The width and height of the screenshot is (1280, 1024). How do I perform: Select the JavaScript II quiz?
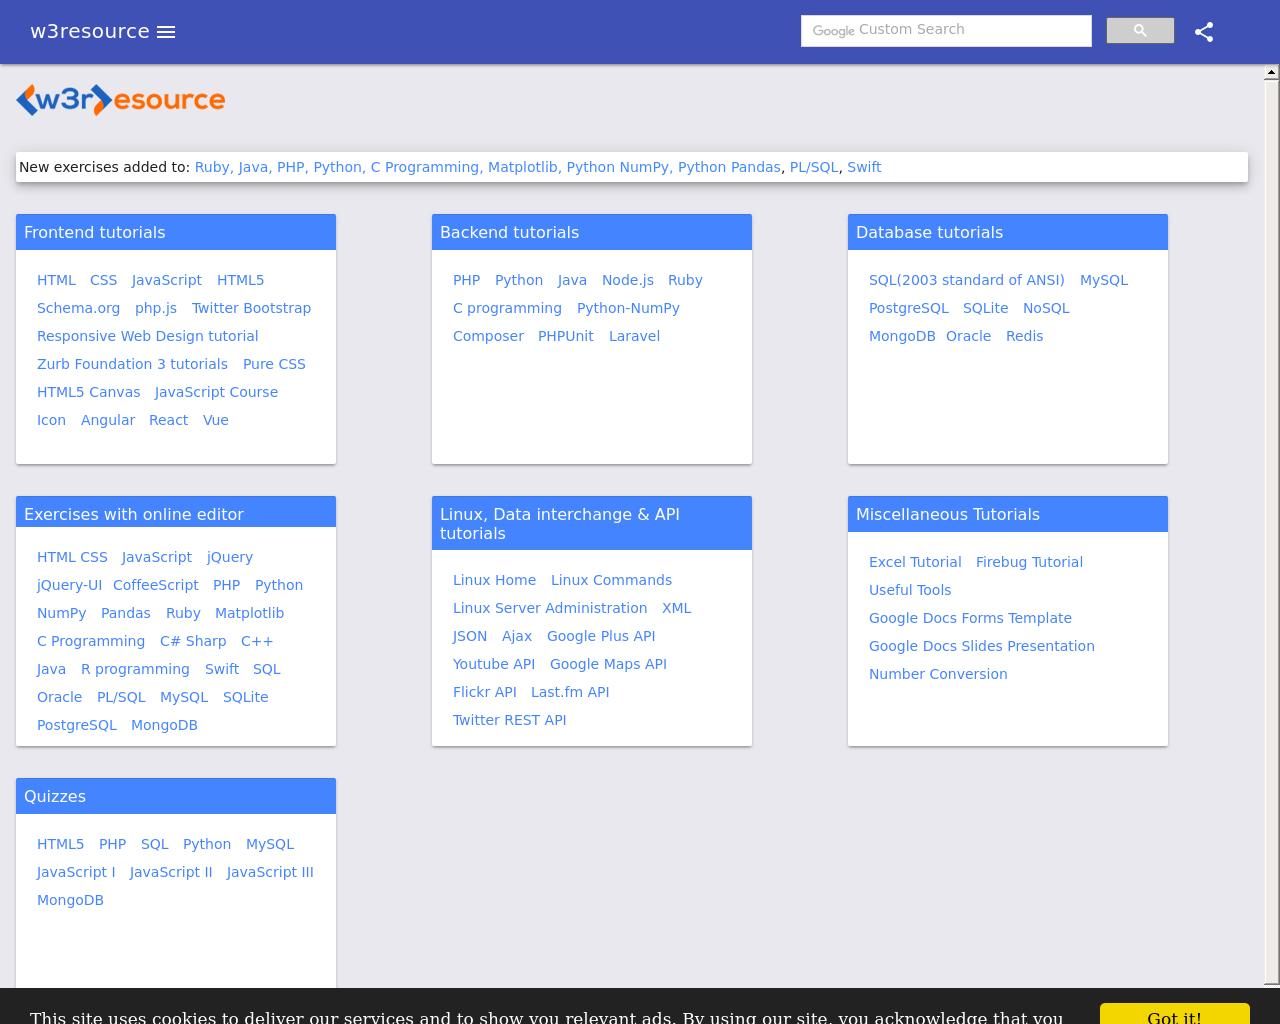pos(171,872)
